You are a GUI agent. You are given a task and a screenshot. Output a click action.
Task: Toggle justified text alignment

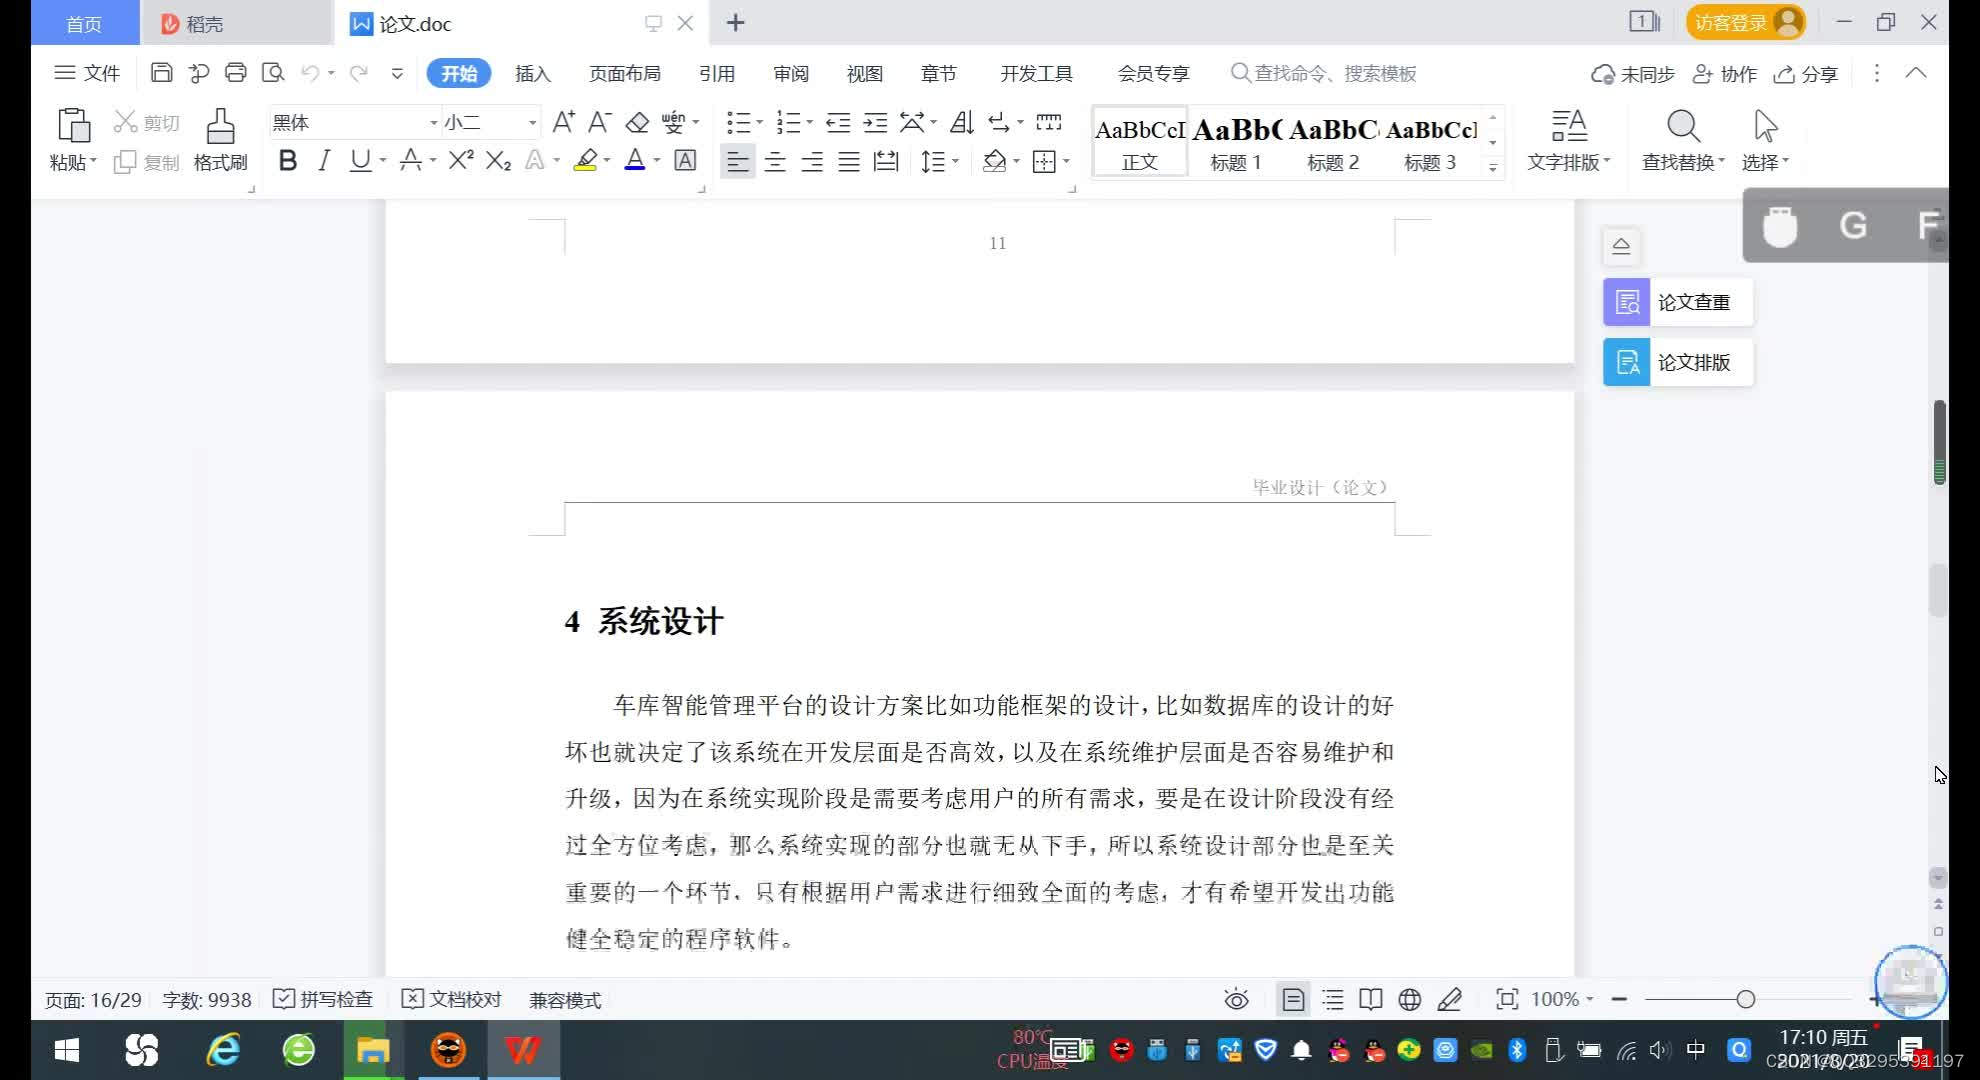848,160
